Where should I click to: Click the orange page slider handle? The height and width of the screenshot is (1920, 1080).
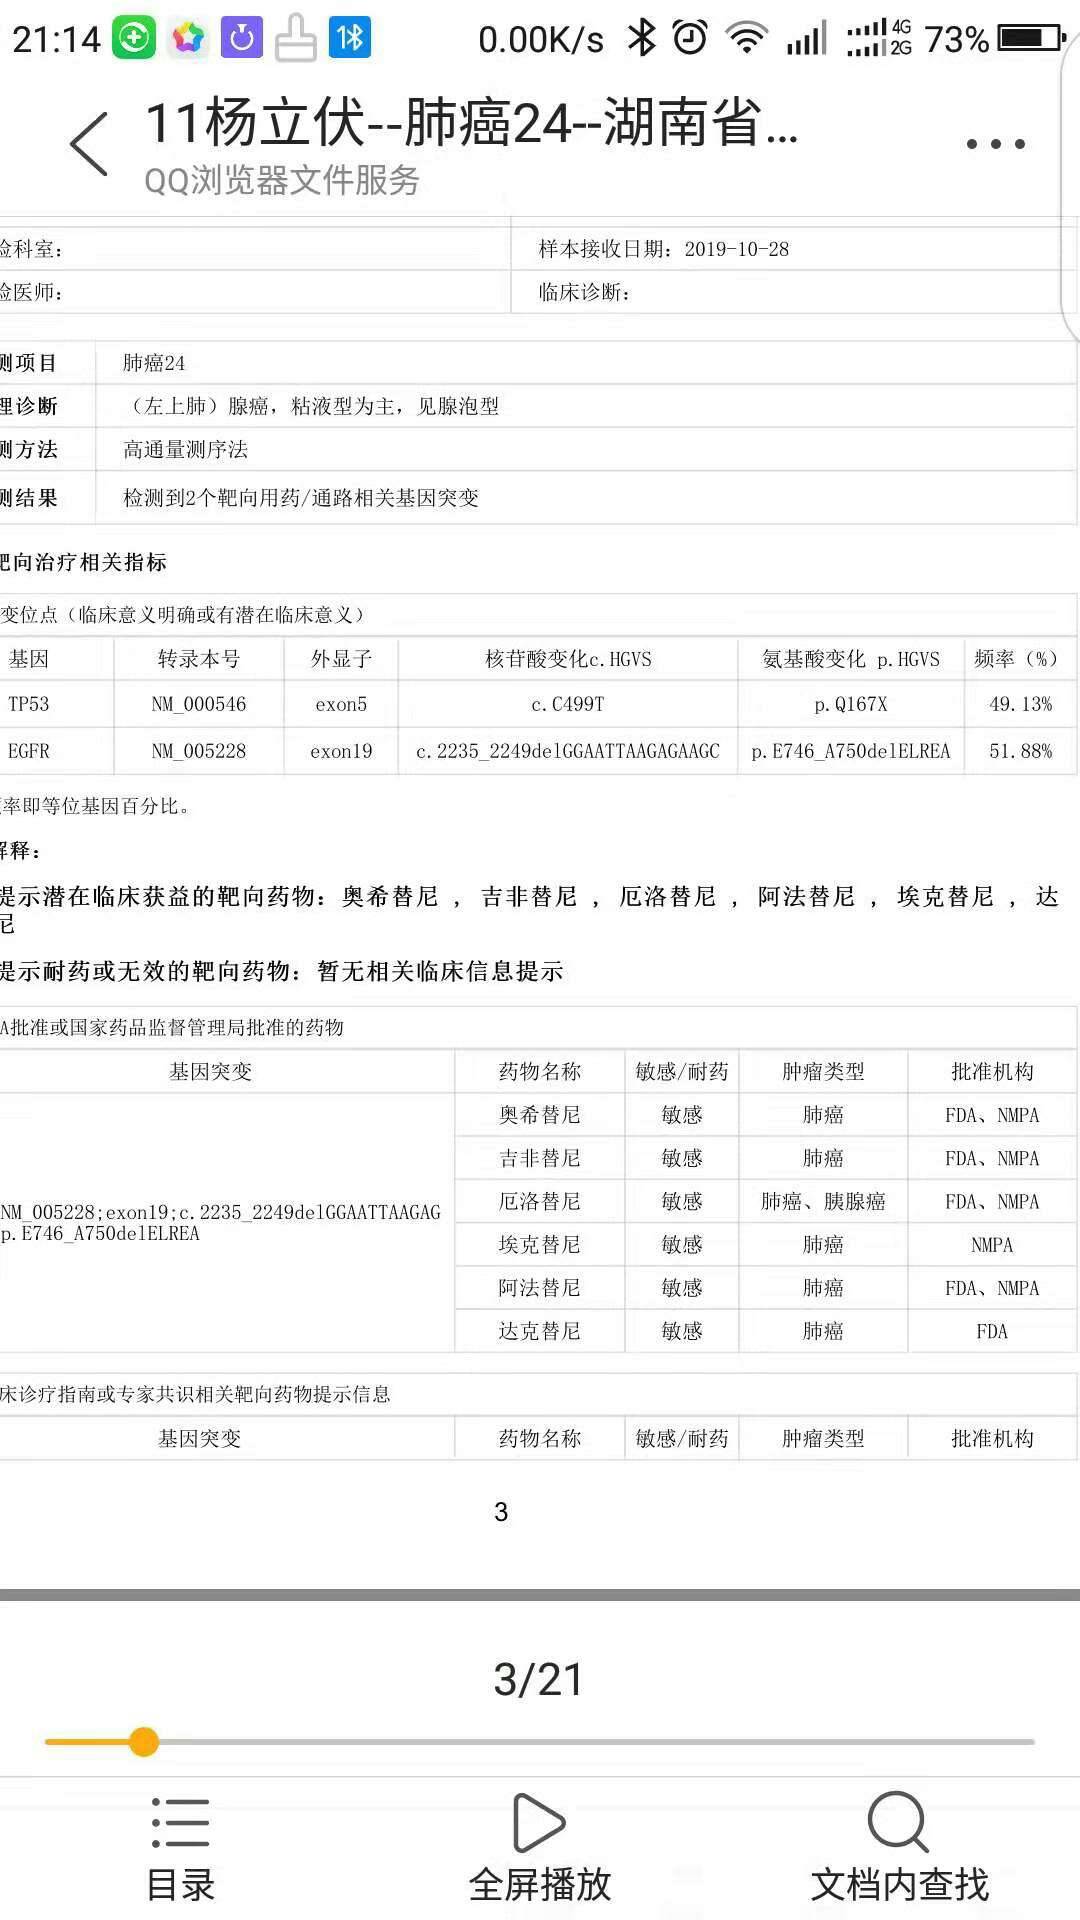(144, 1742)
